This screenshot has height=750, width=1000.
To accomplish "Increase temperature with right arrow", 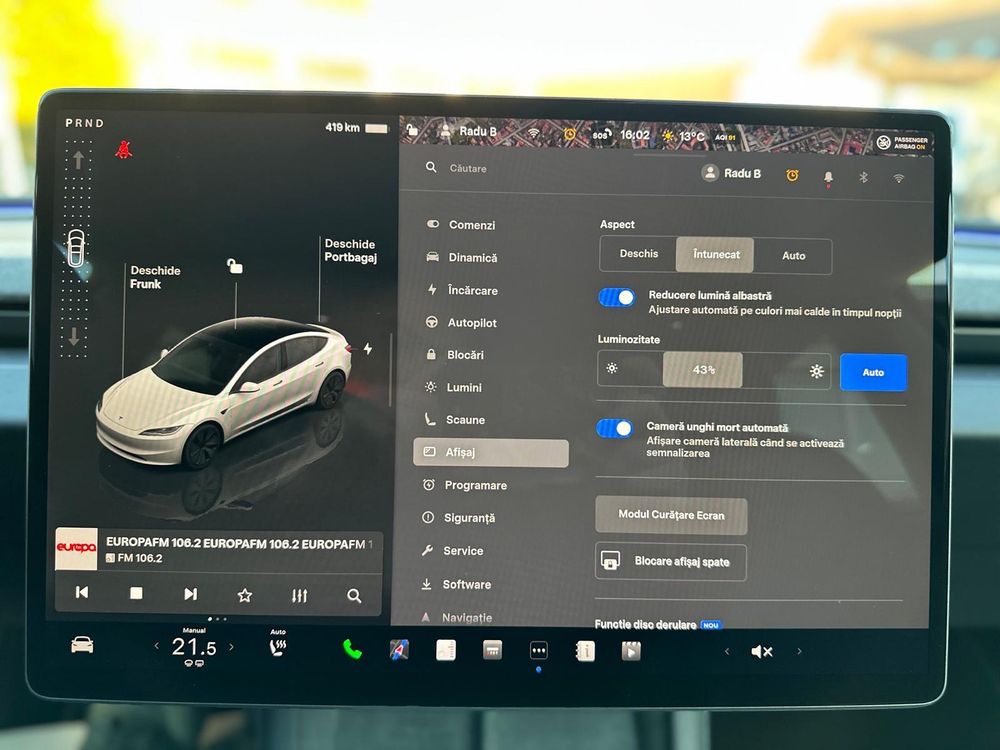I will (231, 647).
